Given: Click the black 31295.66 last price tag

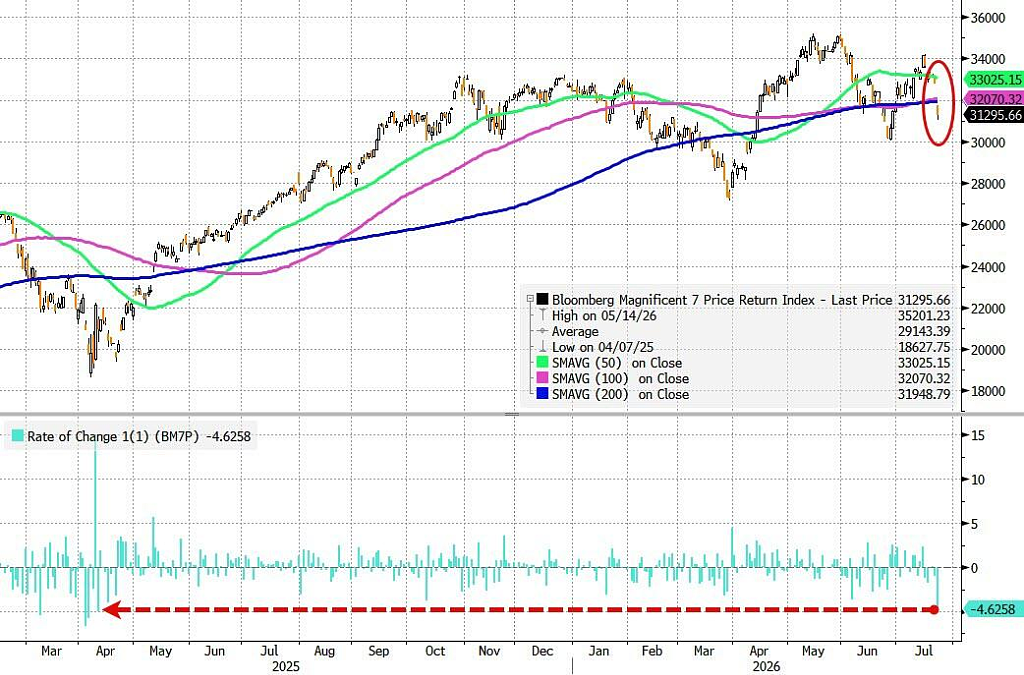Looking at the screenshot, I should point(994,116).
